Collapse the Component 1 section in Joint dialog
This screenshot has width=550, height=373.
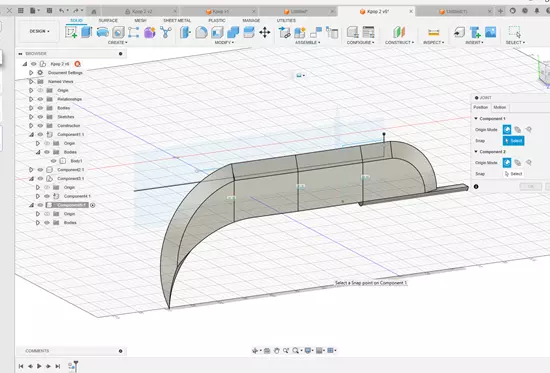coord(476,119)
